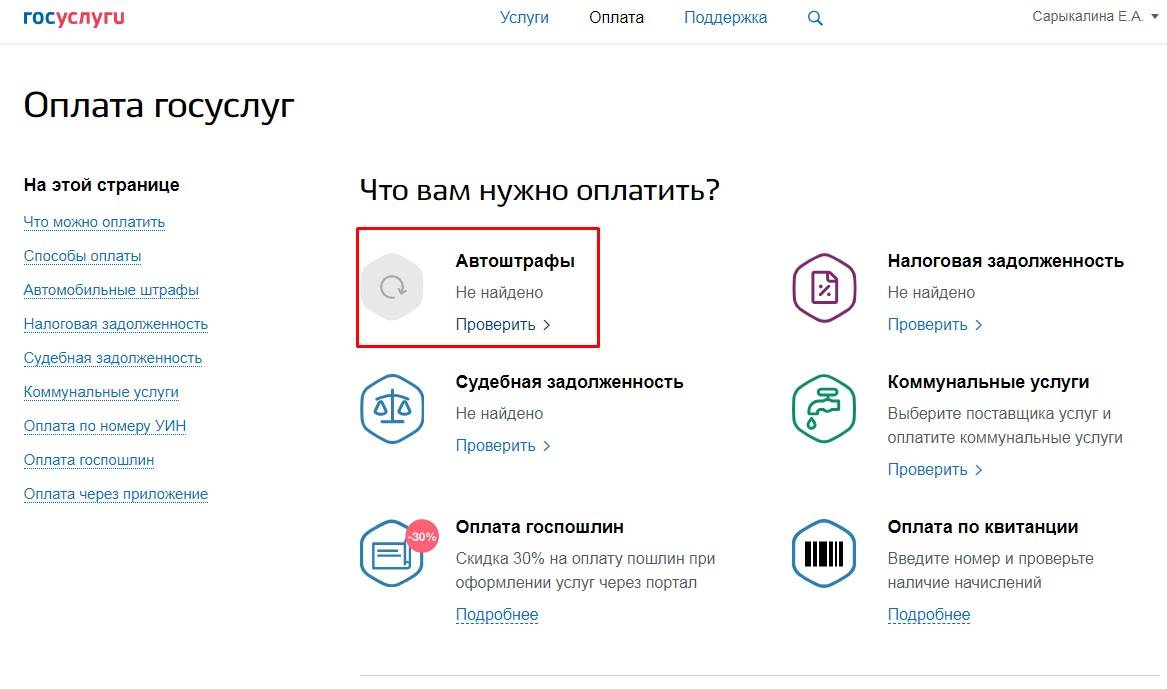Image resolution: width=1167 pixels, height=689 pixels.
Task: Click the Госуслуги logo
Action: (x=73, y=18)
